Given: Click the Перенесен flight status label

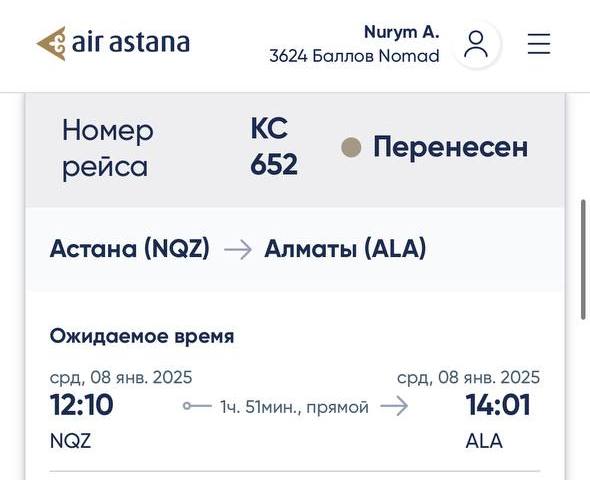Looking at the screenshot, I should 450,147.
